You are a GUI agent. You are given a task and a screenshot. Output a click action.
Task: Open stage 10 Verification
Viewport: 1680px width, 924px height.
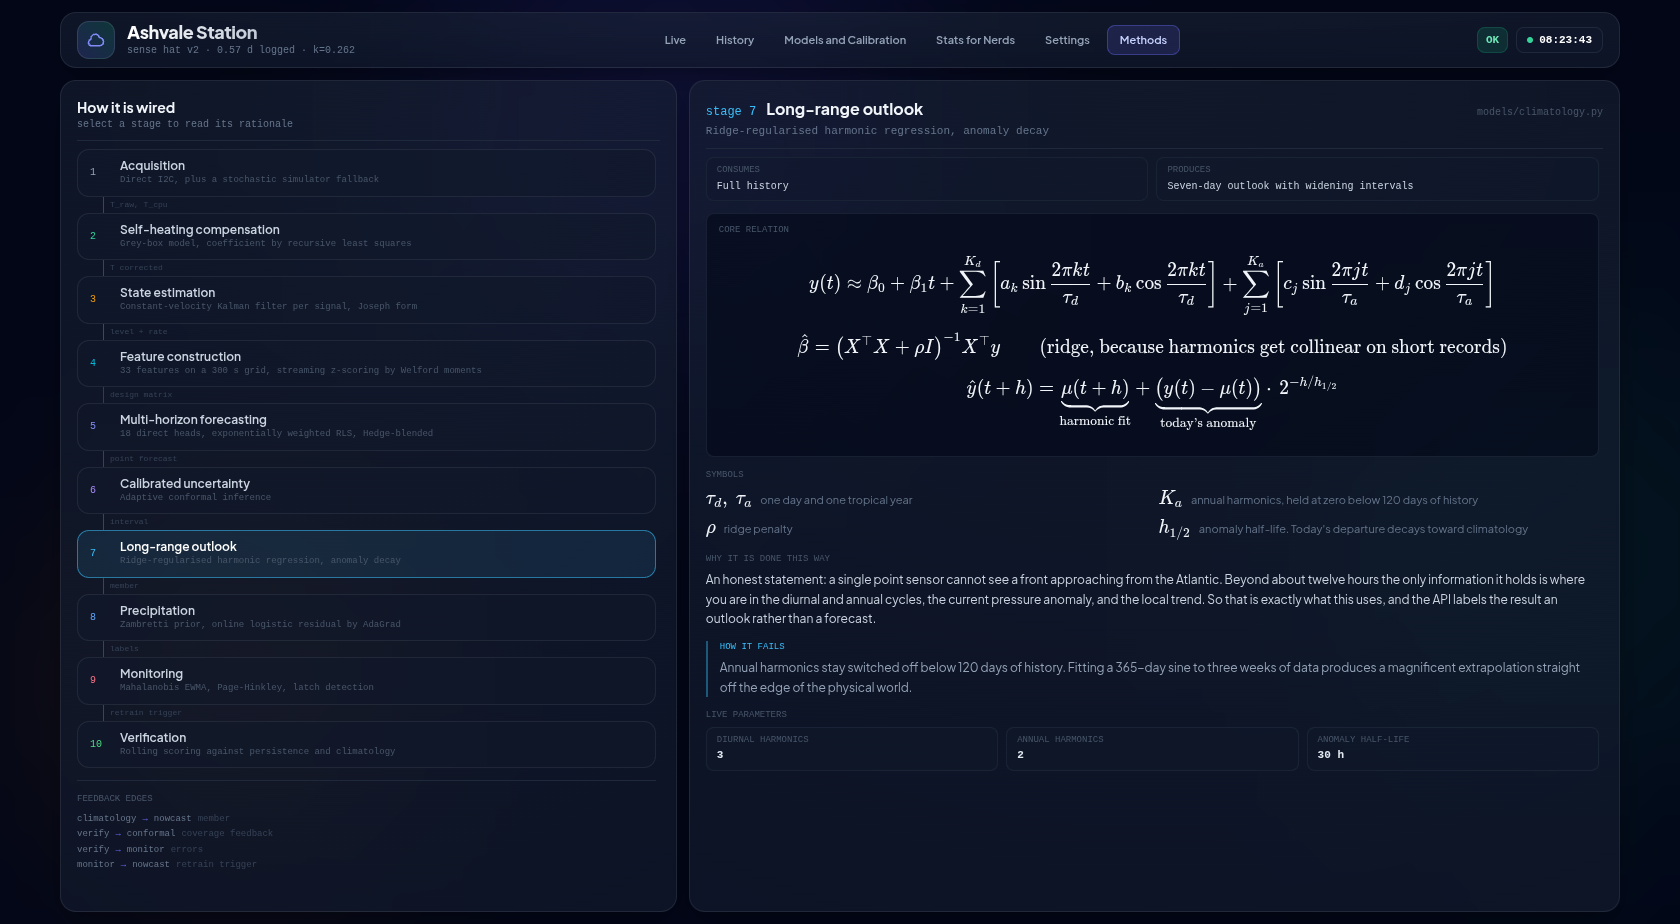pyautogui.click(x=366, y=744)
